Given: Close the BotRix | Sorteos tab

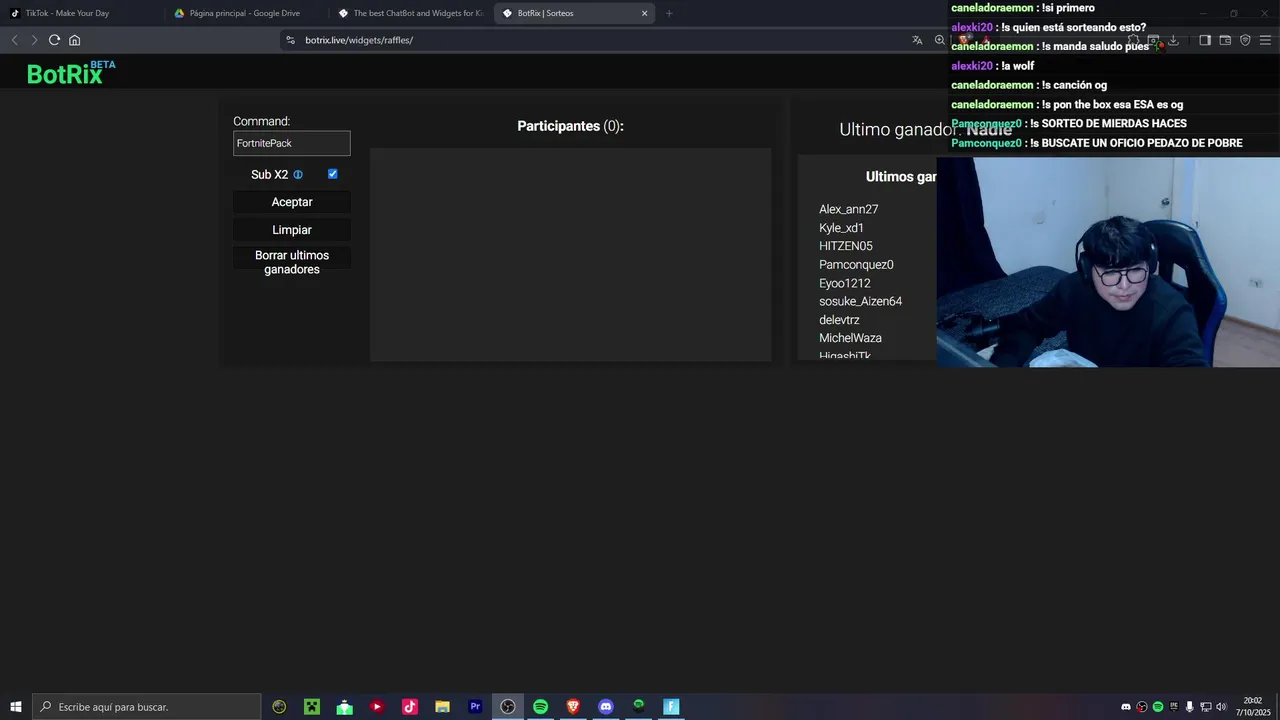Looking at the screenshot, I should 644,13.
